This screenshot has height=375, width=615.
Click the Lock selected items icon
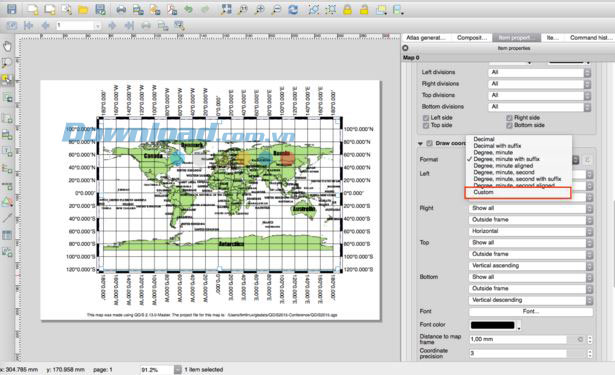347,9
